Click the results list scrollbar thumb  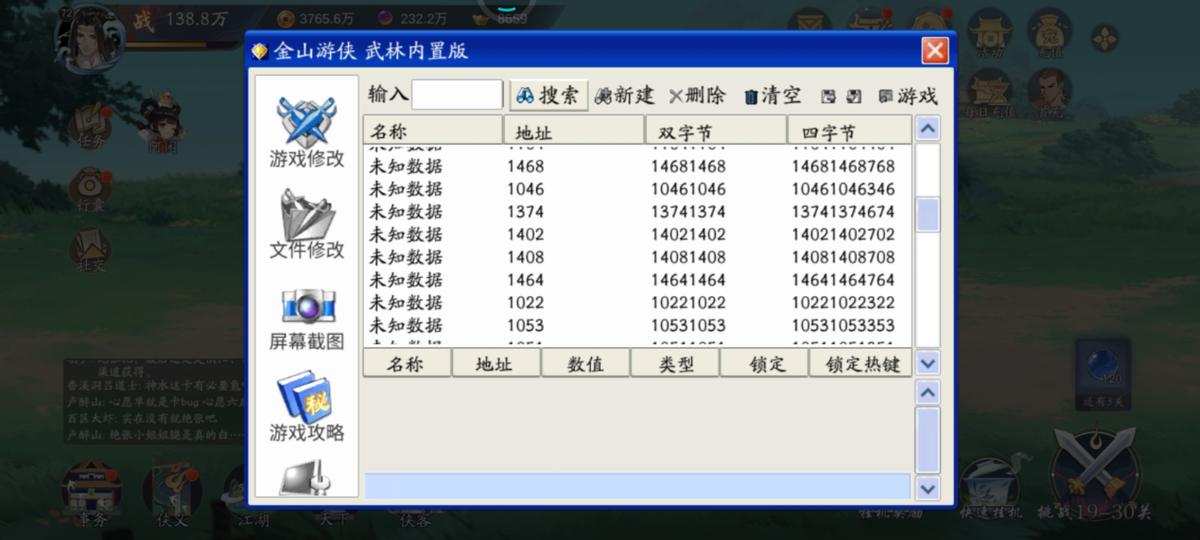[x=928, y=215]
